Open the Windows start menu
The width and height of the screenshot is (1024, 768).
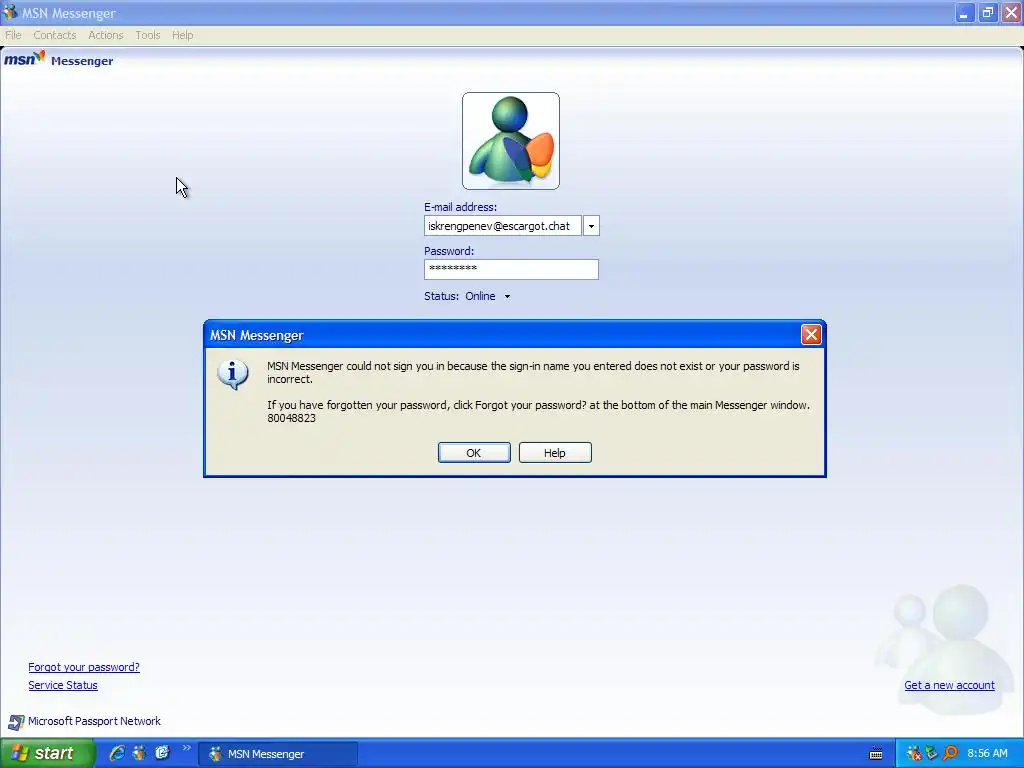coord(47,754)
